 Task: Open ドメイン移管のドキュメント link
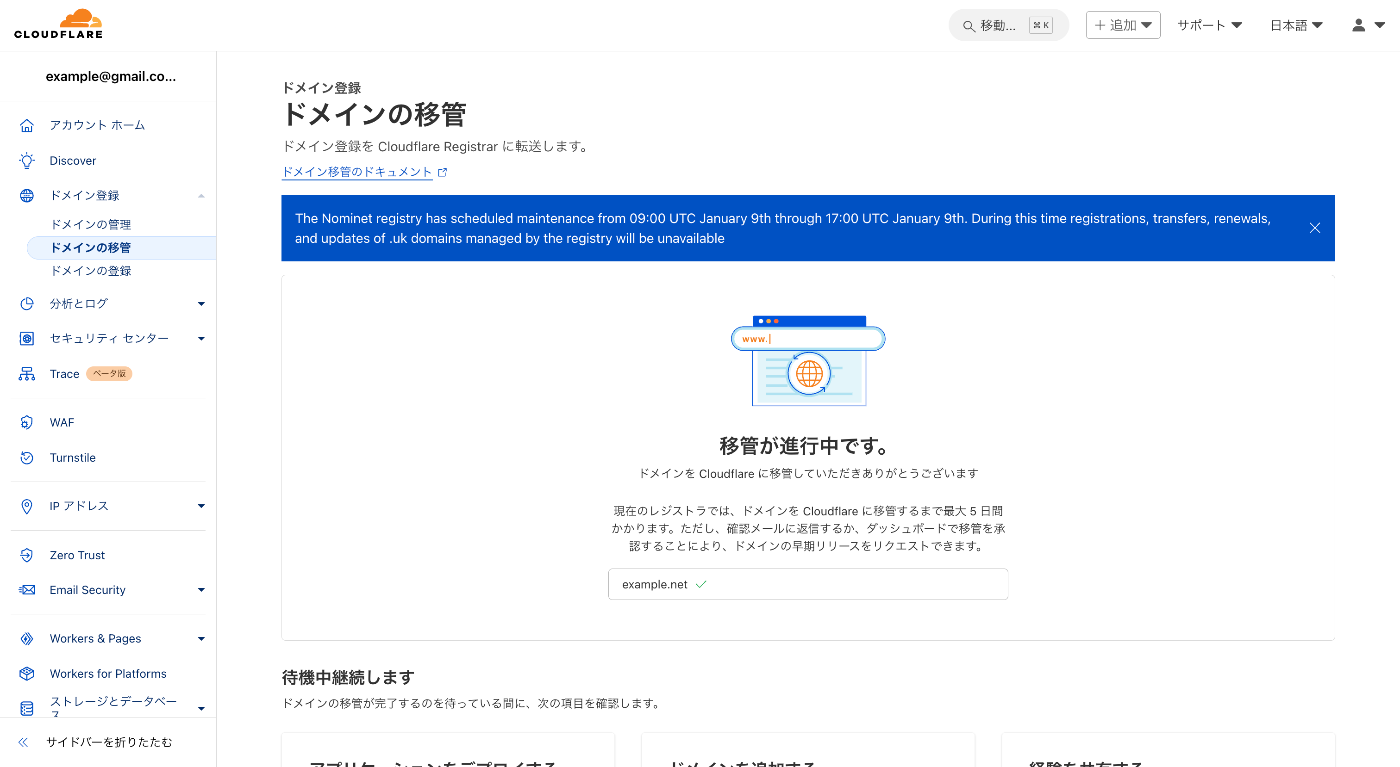(x=357, y=172)
